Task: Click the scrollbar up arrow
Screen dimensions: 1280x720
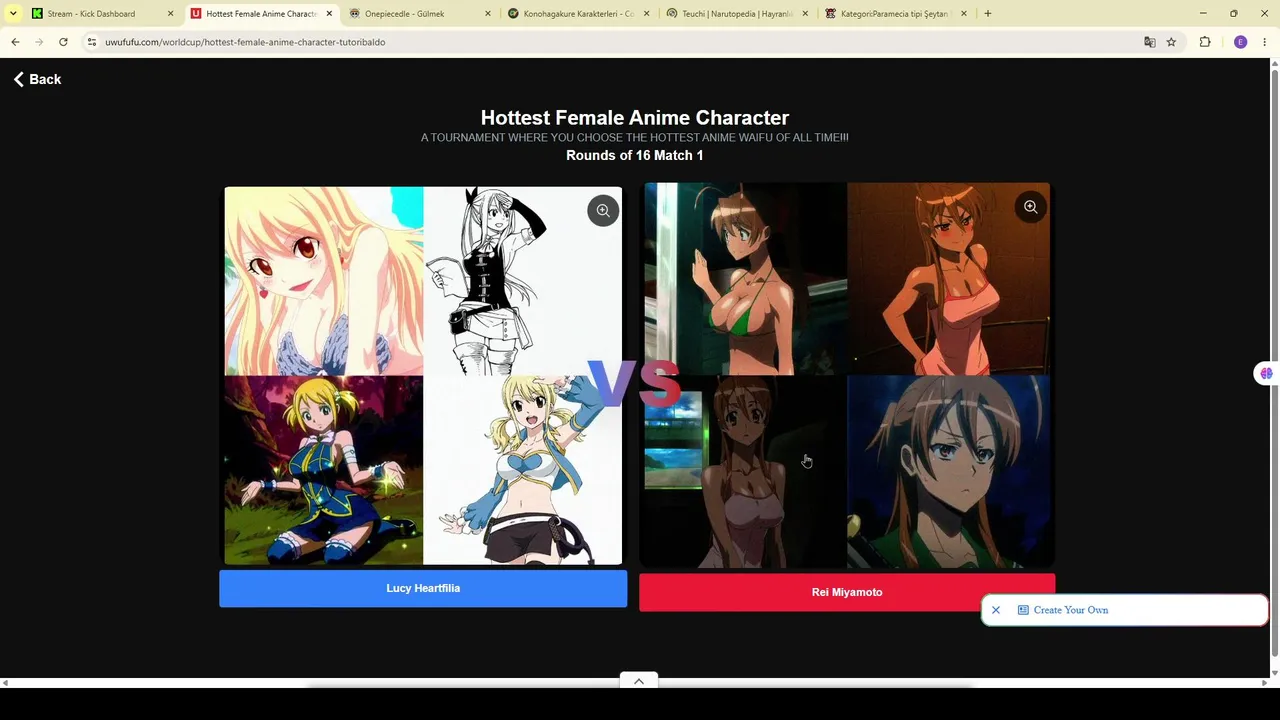Action: [x=1275, y=64]
